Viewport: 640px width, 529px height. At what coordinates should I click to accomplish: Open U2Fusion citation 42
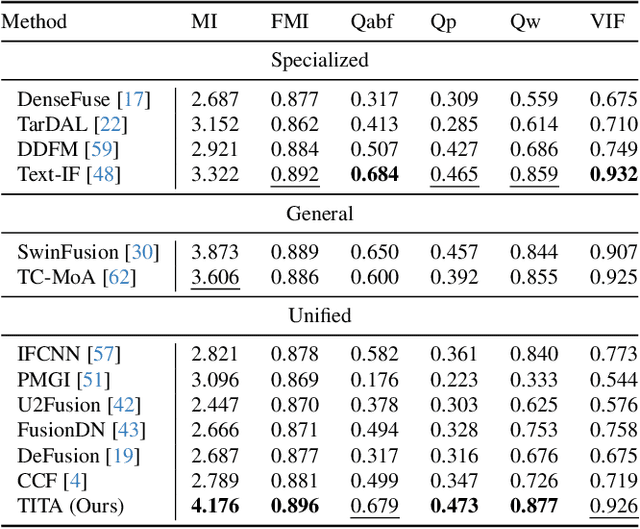tap(124, 405)
